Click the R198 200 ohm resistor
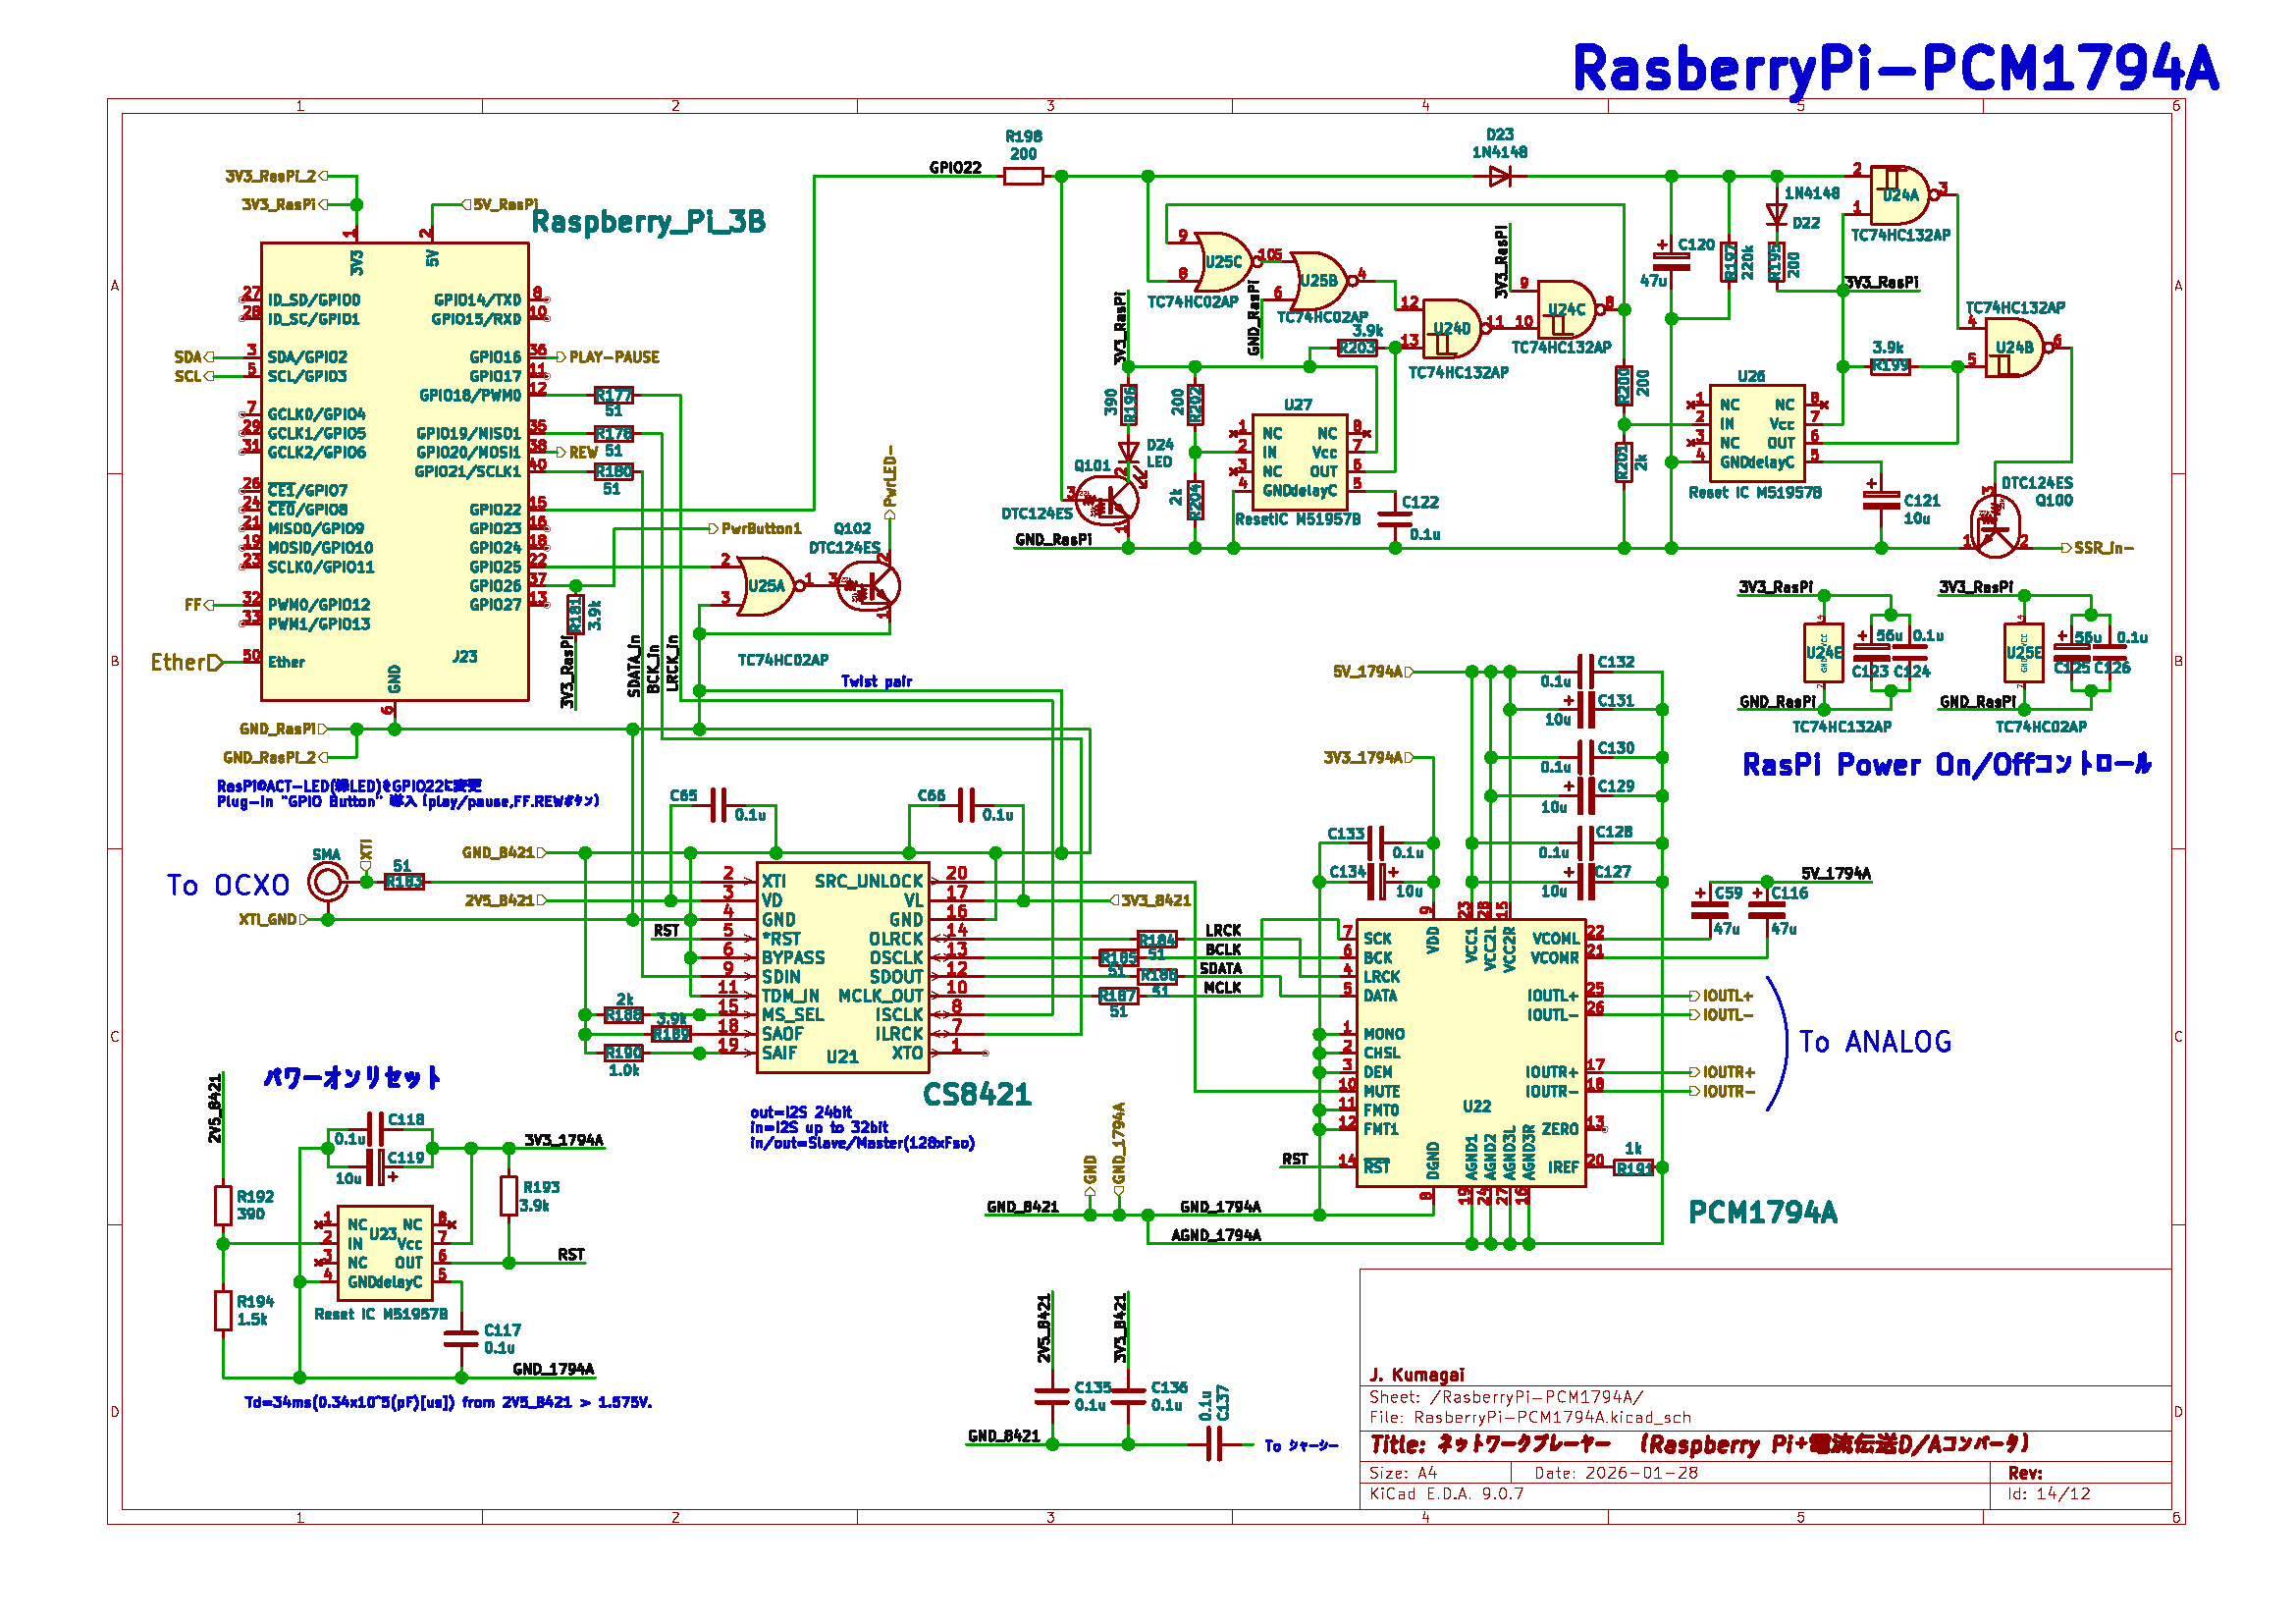 [1023, 177]
